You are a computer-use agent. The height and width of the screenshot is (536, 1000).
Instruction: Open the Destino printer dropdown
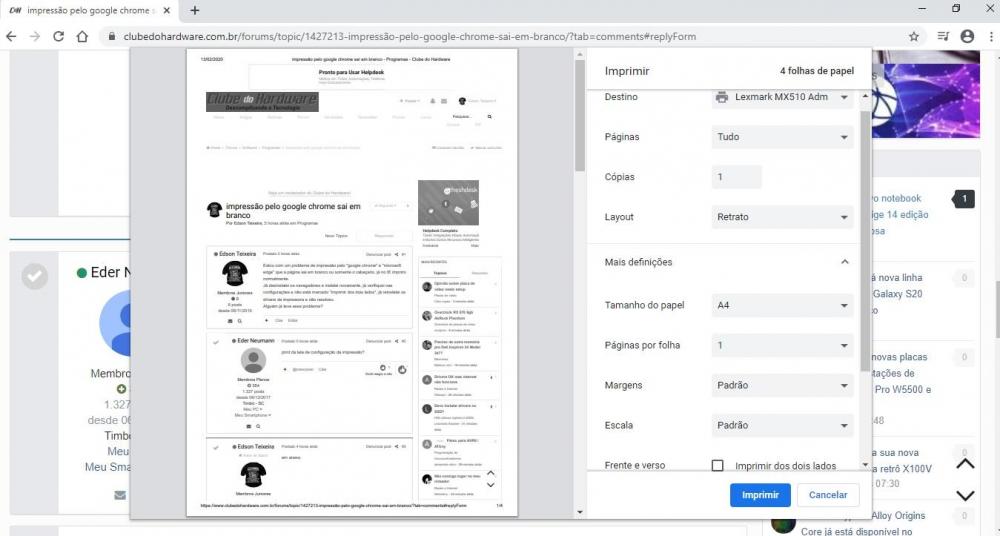pos(781,97)
